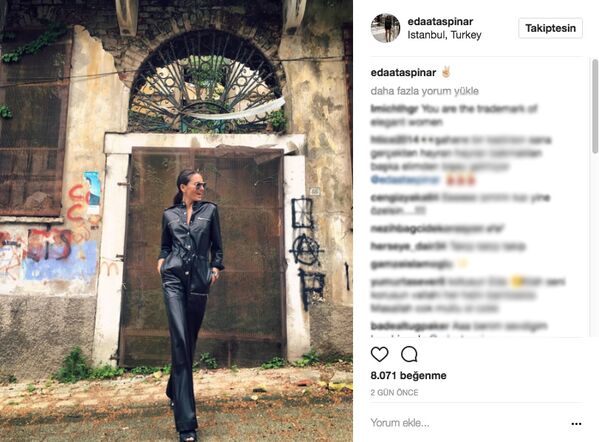This screenshot has height=442, width=599.
Task: Open comments with the speech bubble icon
Action: pyautogui.click(x=409, y=355)
